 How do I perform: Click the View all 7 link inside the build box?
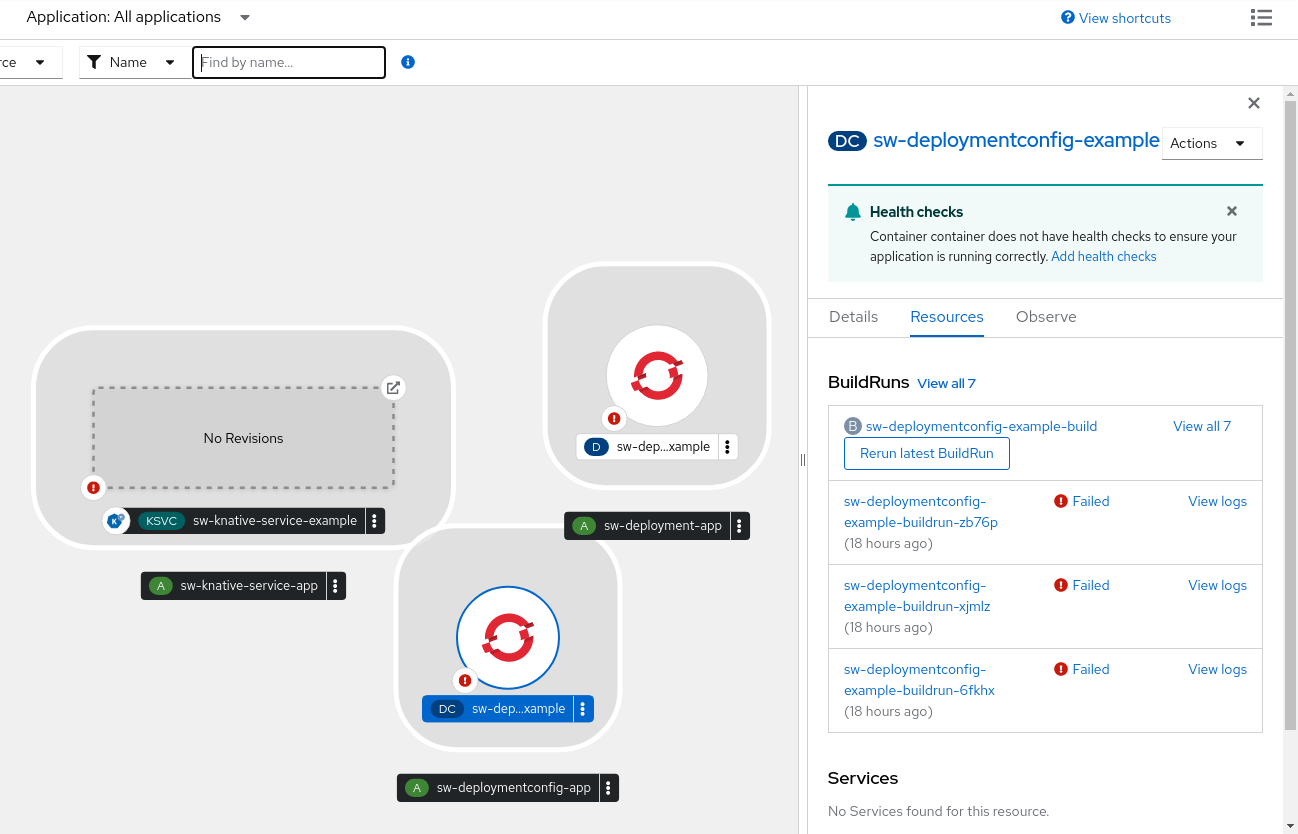1202,426
